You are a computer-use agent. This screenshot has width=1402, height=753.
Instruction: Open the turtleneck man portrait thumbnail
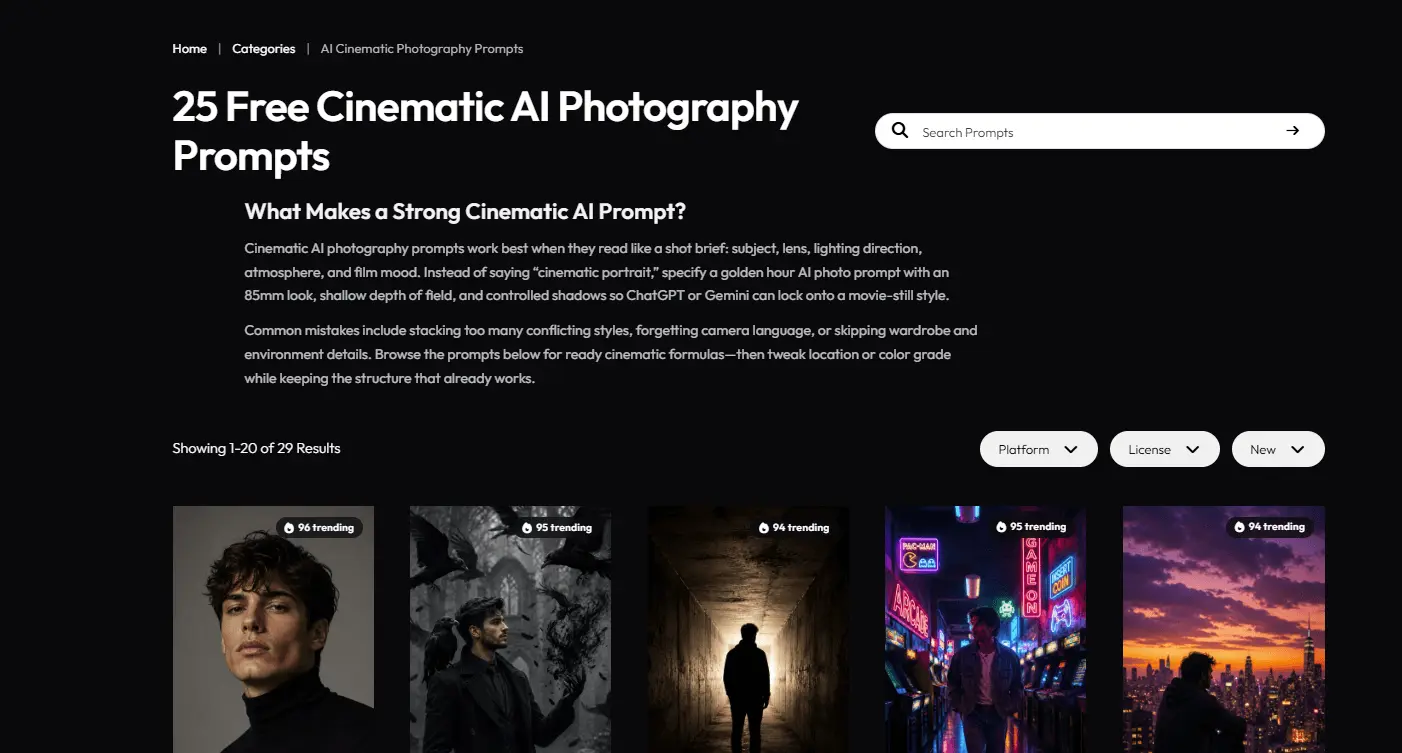pos(273,629)
